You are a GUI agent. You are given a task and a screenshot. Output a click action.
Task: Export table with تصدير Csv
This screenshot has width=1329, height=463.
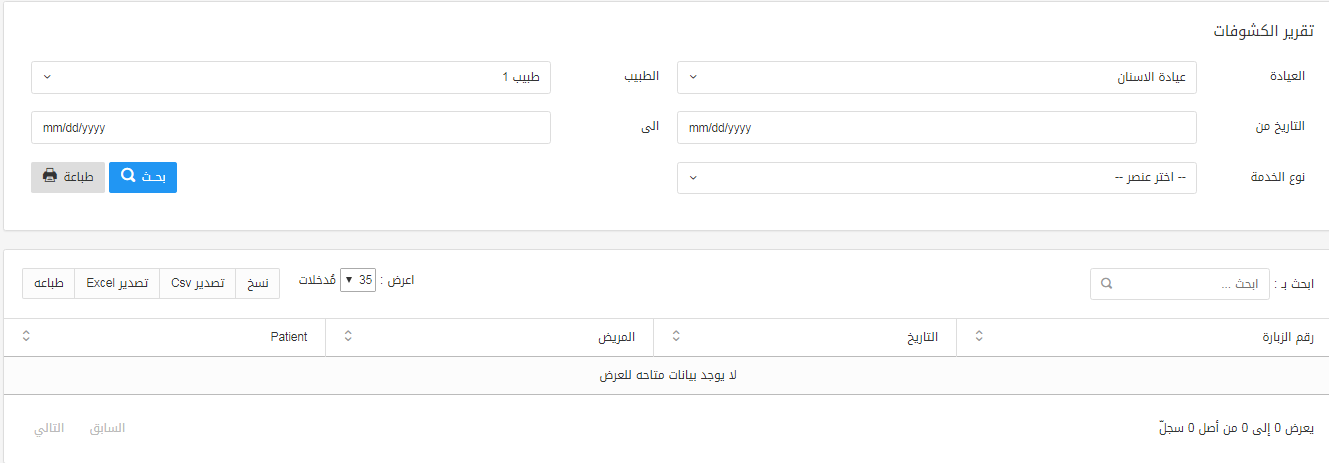pyautogui.click(x=198, y=283)
